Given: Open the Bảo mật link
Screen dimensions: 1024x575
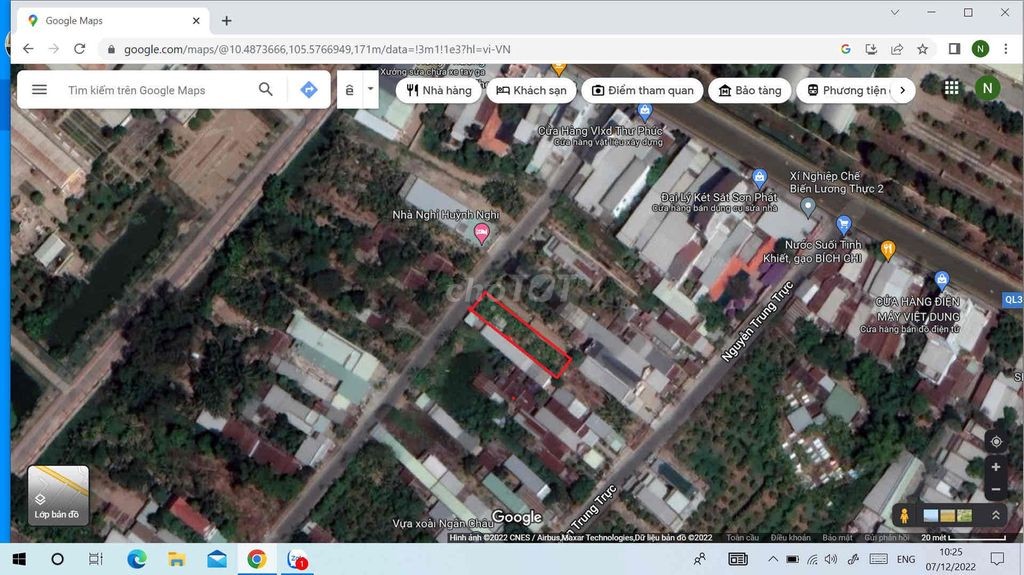Looking at the screenshot, I should tap(837, 538).
